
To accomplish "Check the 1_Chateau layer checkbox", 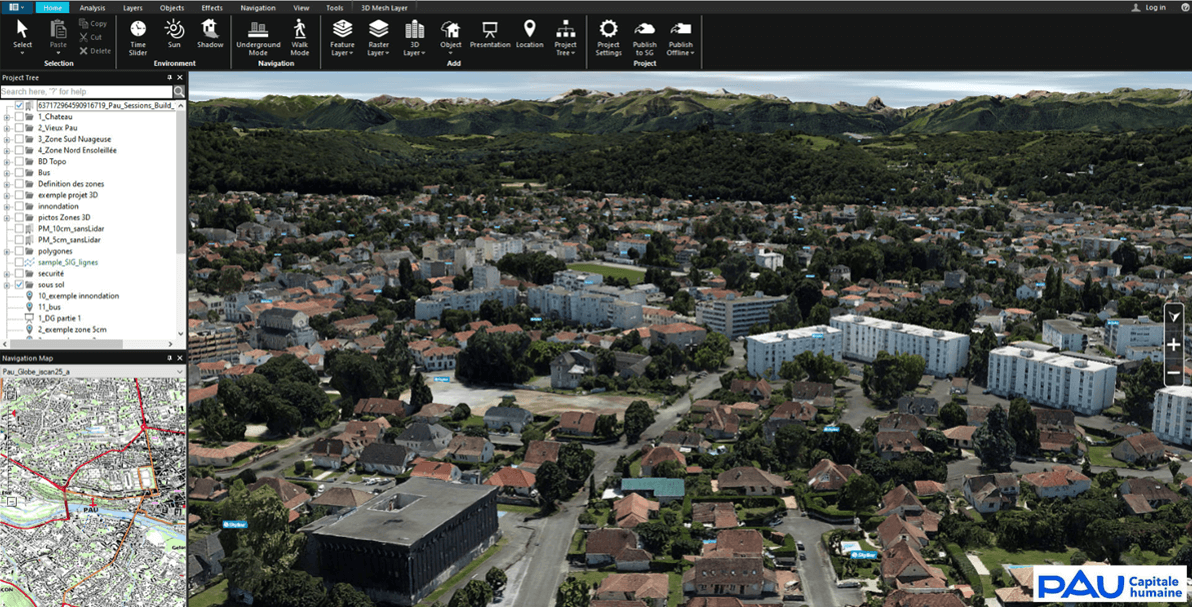I will point(19,117).
